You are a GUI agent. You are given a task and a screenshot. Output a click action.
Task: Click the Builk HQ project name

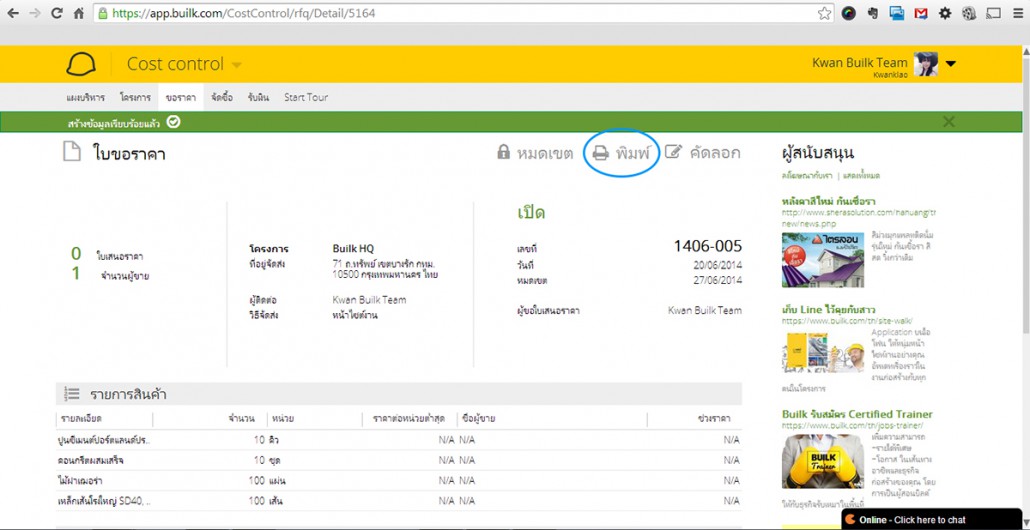point(353,249)
